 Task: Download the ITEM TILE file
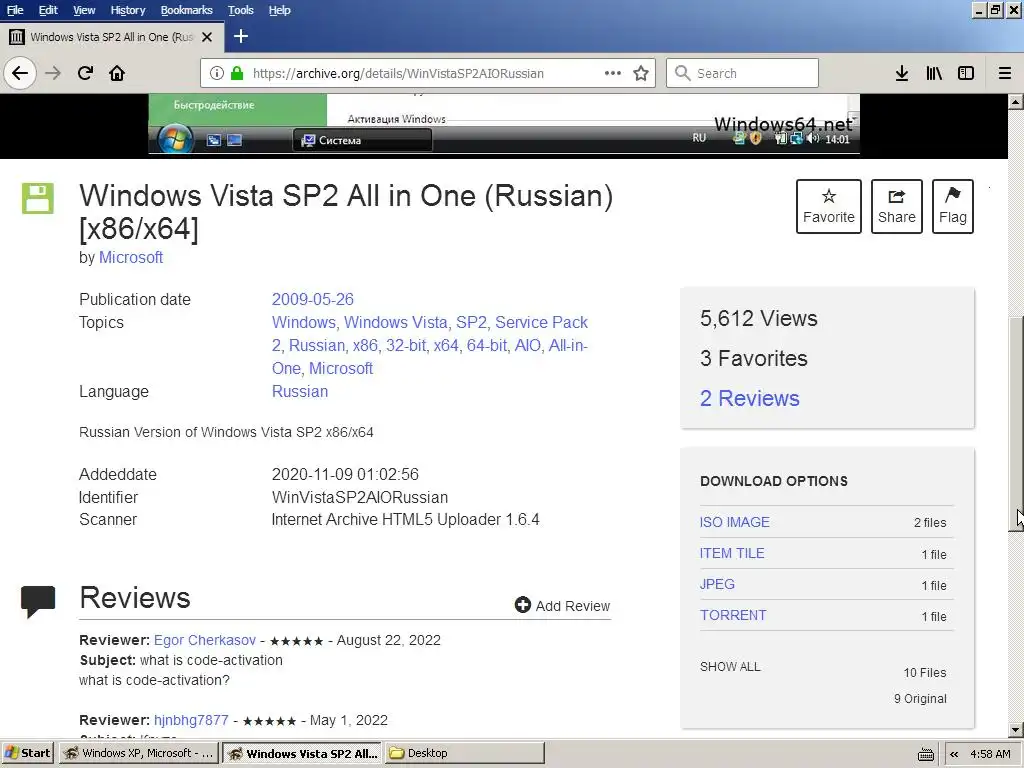pos(732,553)
